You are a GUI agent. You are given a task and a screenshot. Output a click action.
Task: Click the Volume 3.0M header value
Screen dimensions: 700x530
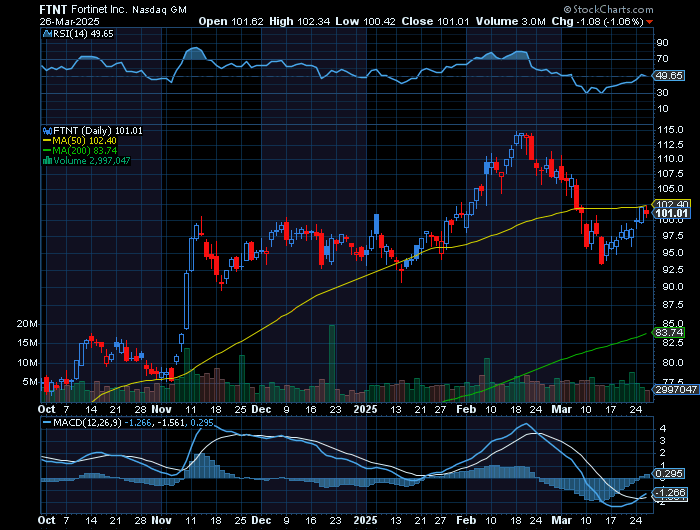tap(510, 21)
